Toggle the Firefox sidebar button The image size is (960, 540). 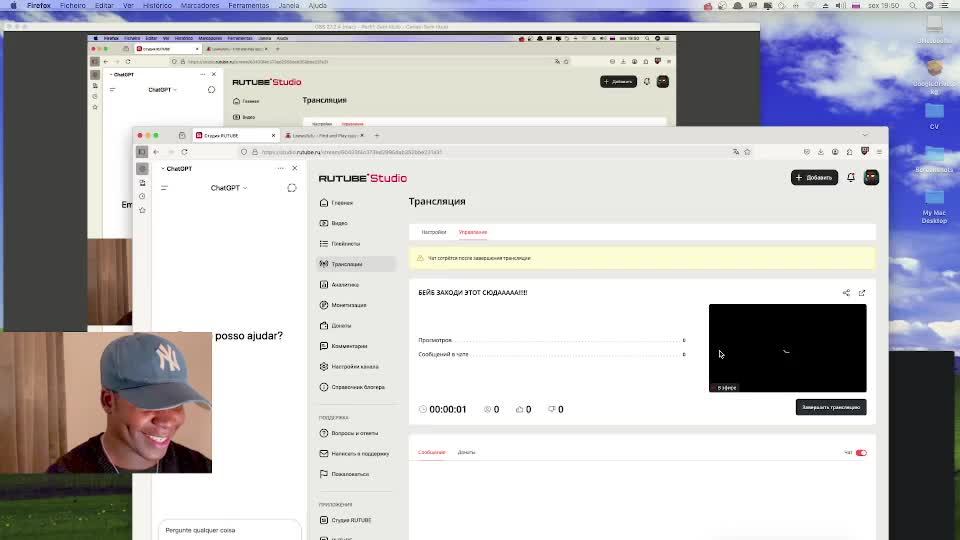point(142,152)
